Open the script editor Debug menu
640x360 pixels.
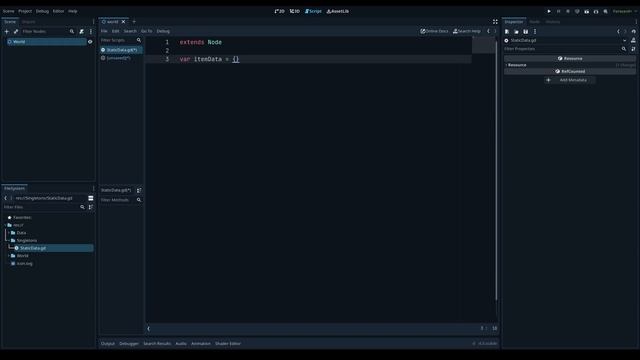[x=163, y=31]
